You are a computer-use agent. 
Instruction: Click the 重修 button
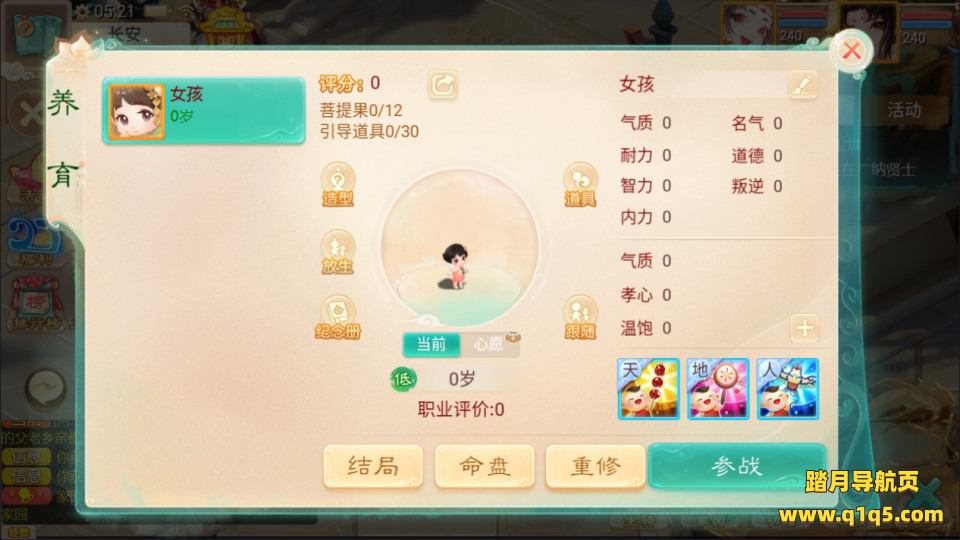[x=595, y=467]
